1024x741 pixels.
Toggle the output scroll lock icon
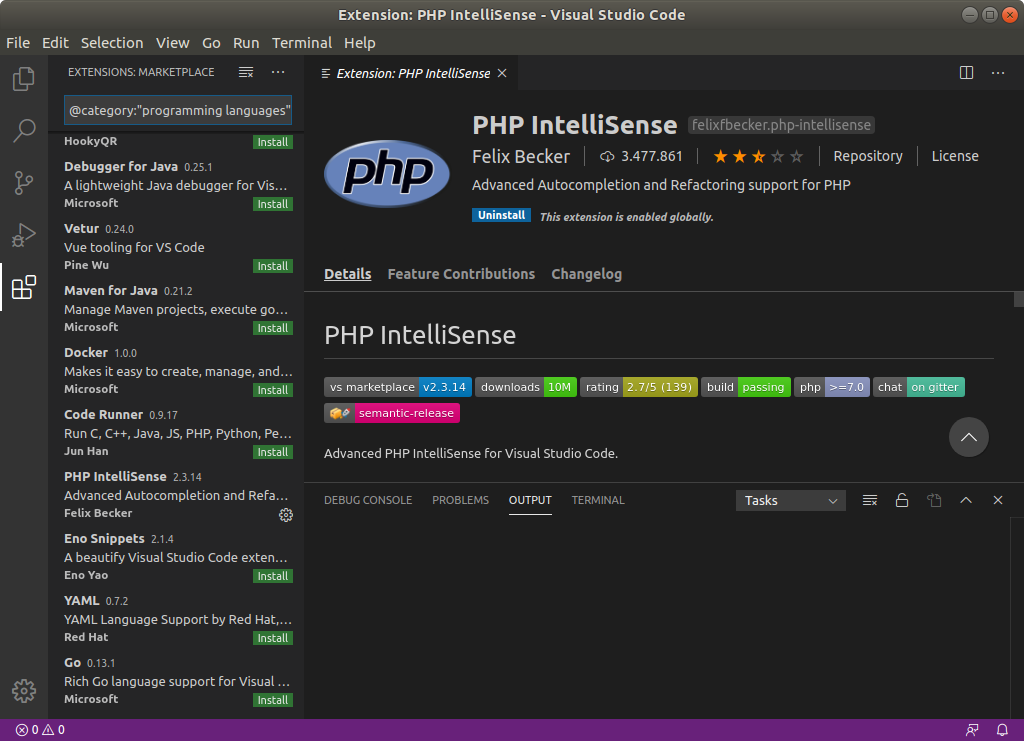click(902, 500)
